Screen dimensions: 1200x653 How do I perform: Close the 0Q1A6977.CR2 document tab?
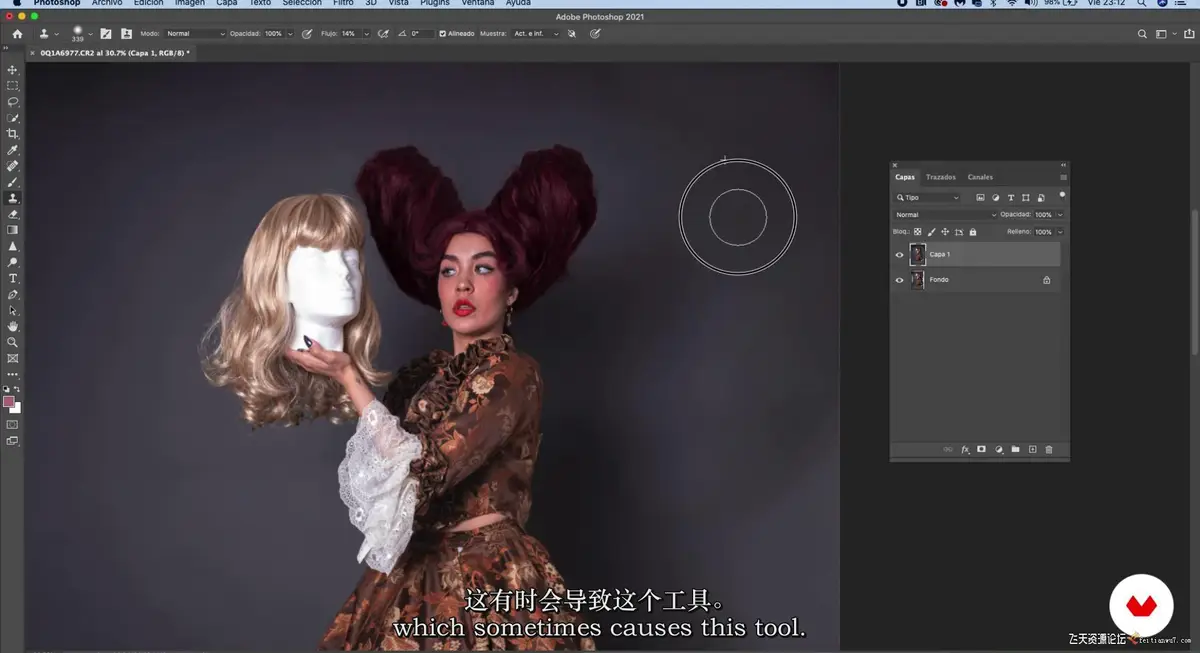tap(32, 52)
